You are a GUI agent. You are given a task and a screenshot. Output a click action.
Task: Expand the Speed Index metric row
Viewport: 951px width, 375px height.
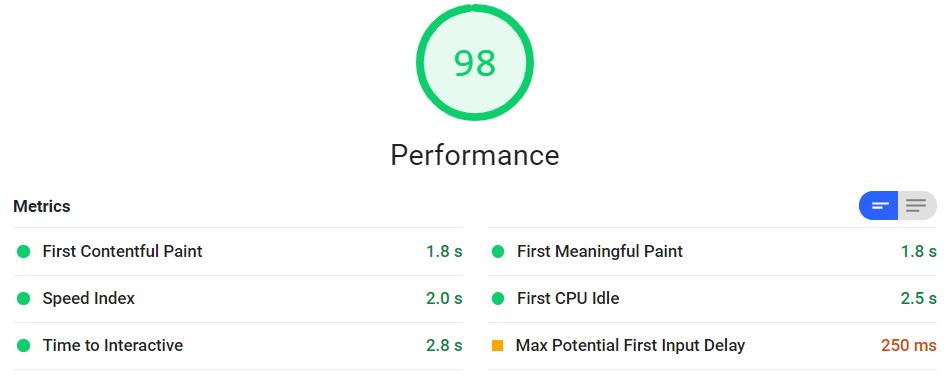237,299
